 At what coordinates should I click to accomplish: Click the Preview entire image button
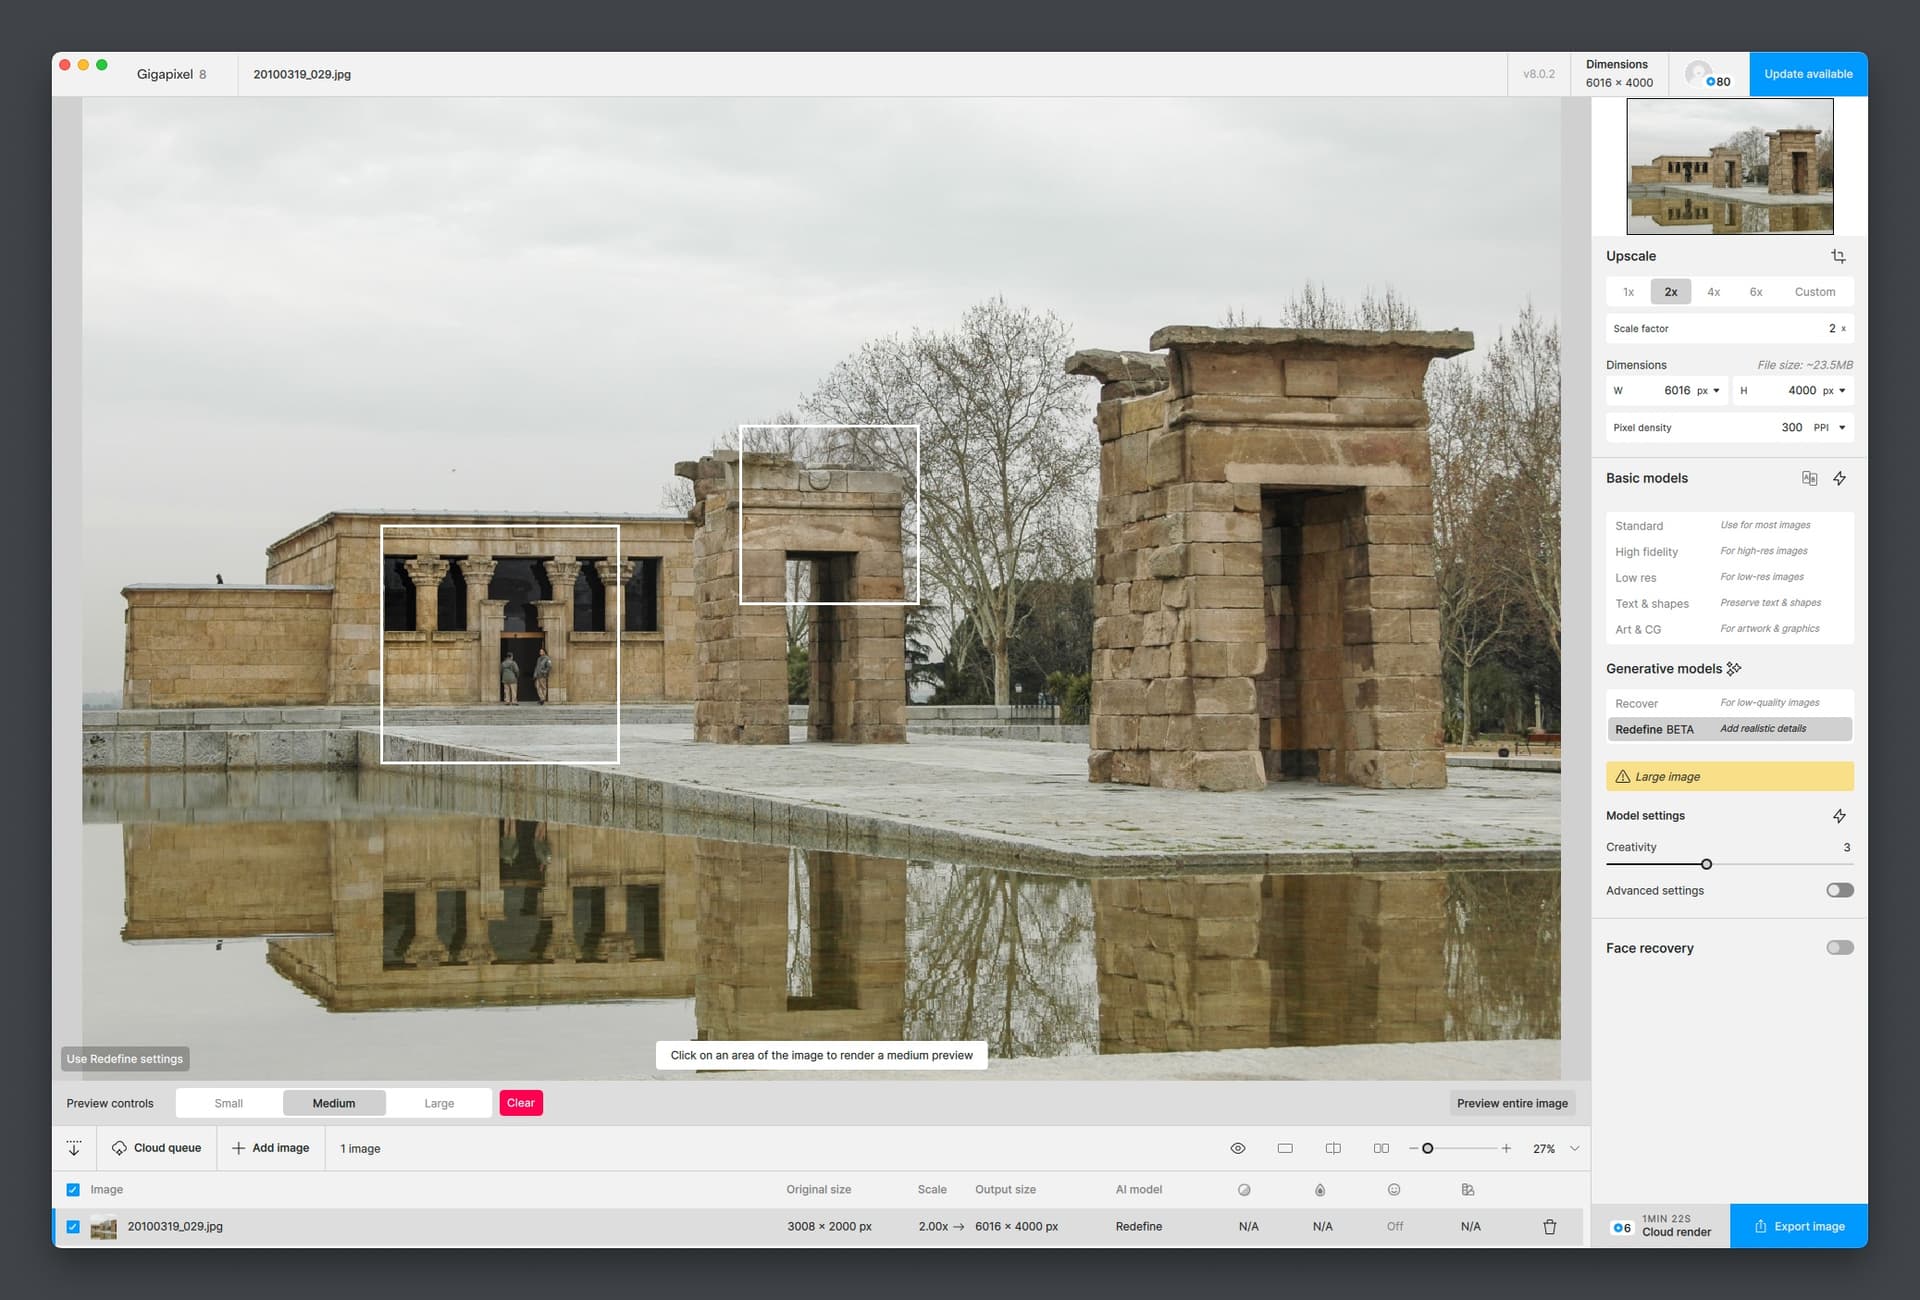[1511, 1103]
